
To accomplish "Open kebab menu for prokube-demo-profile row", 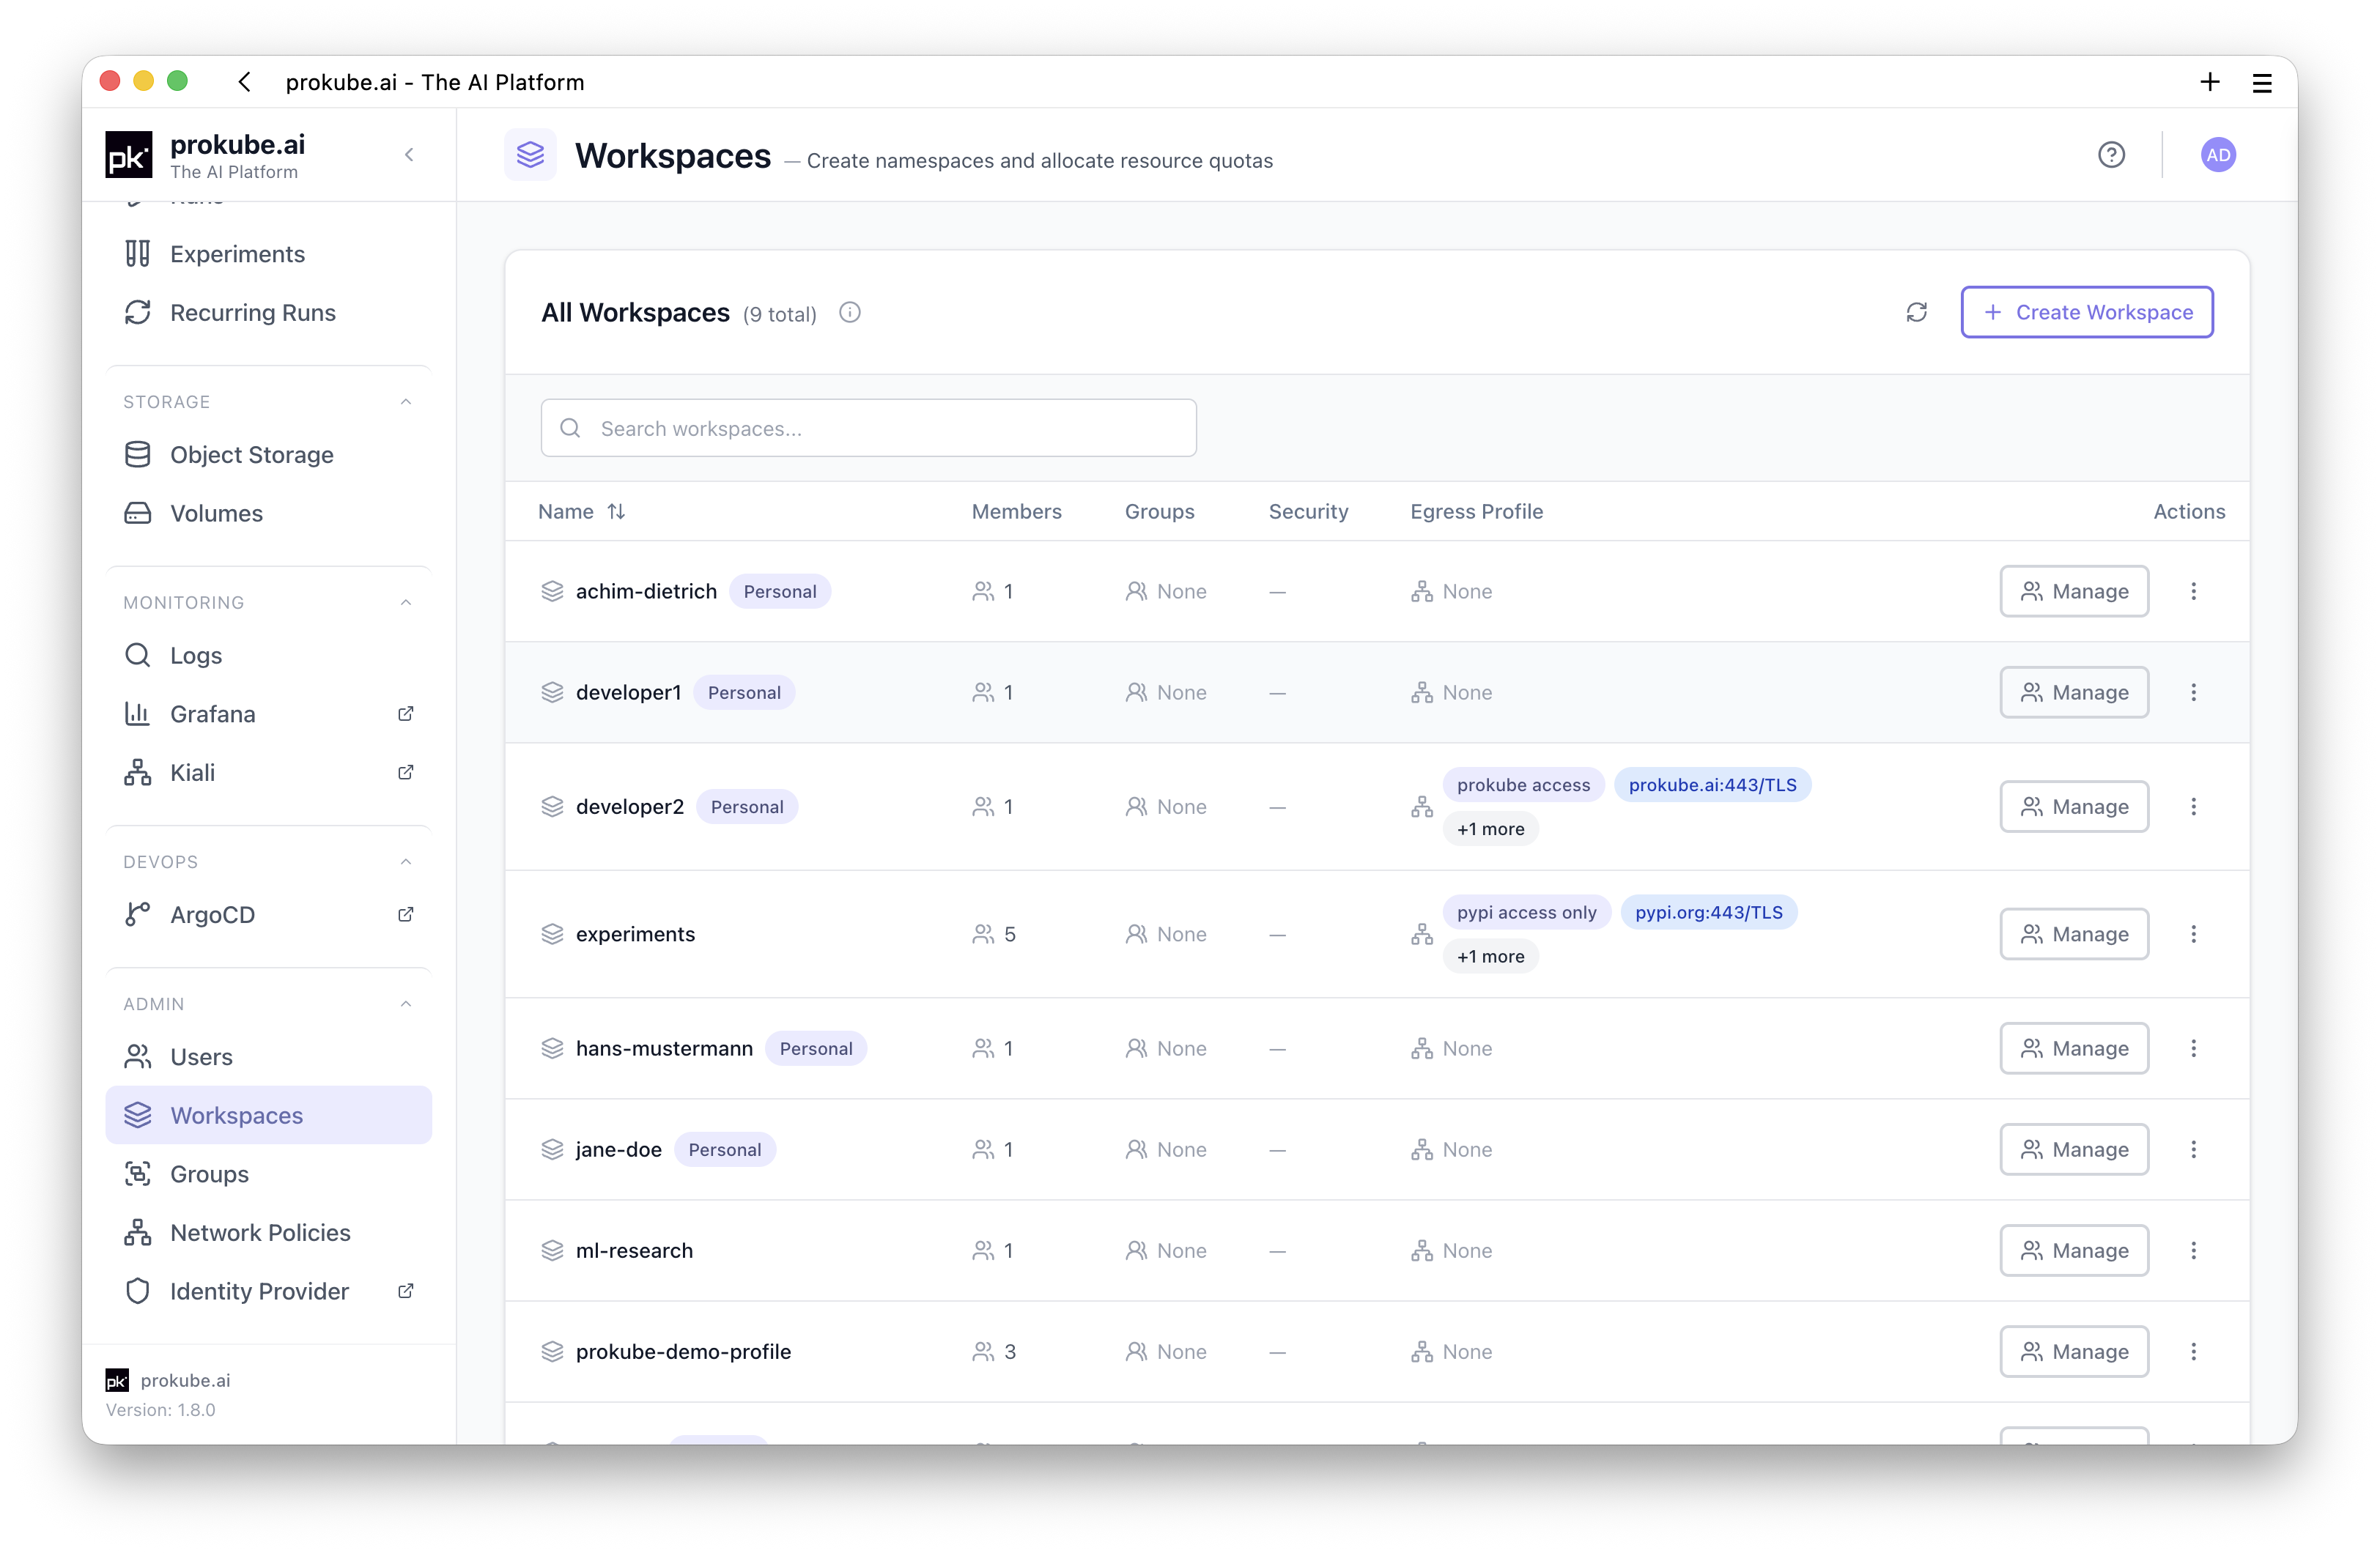I will tap(2194, 1351).
